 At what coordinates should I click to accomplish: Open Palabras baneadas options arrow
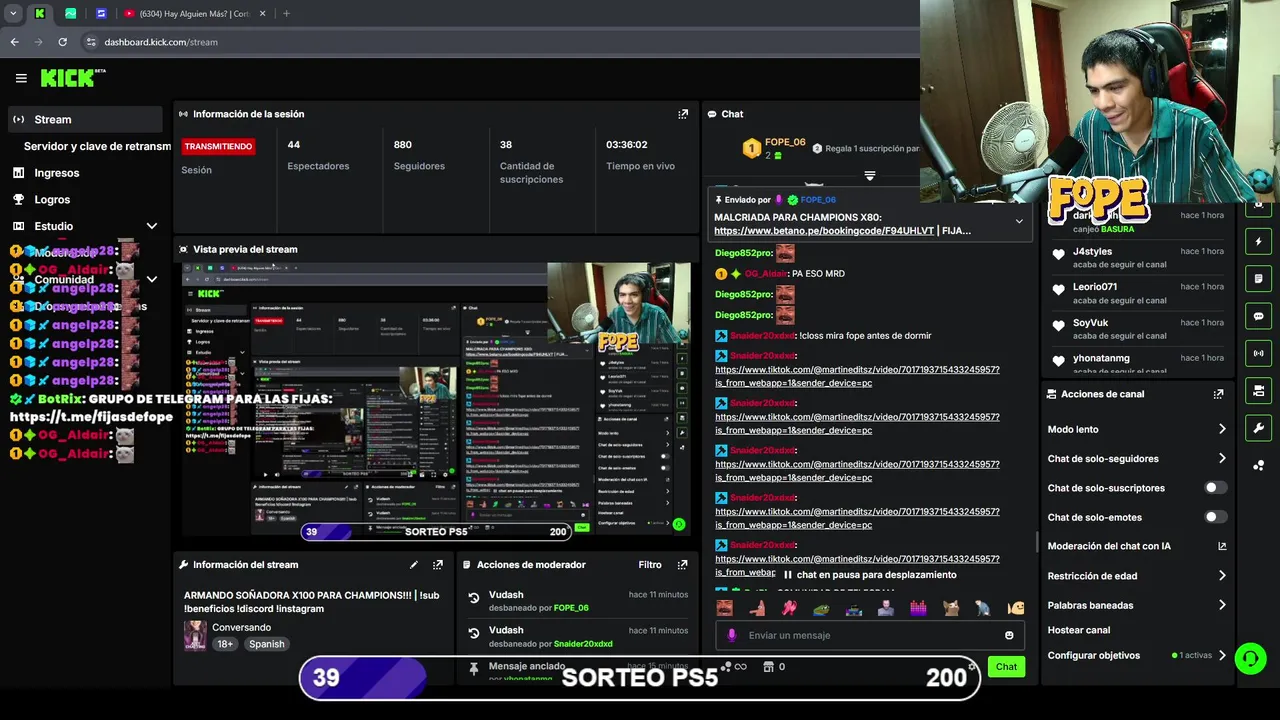[1222, 605]
